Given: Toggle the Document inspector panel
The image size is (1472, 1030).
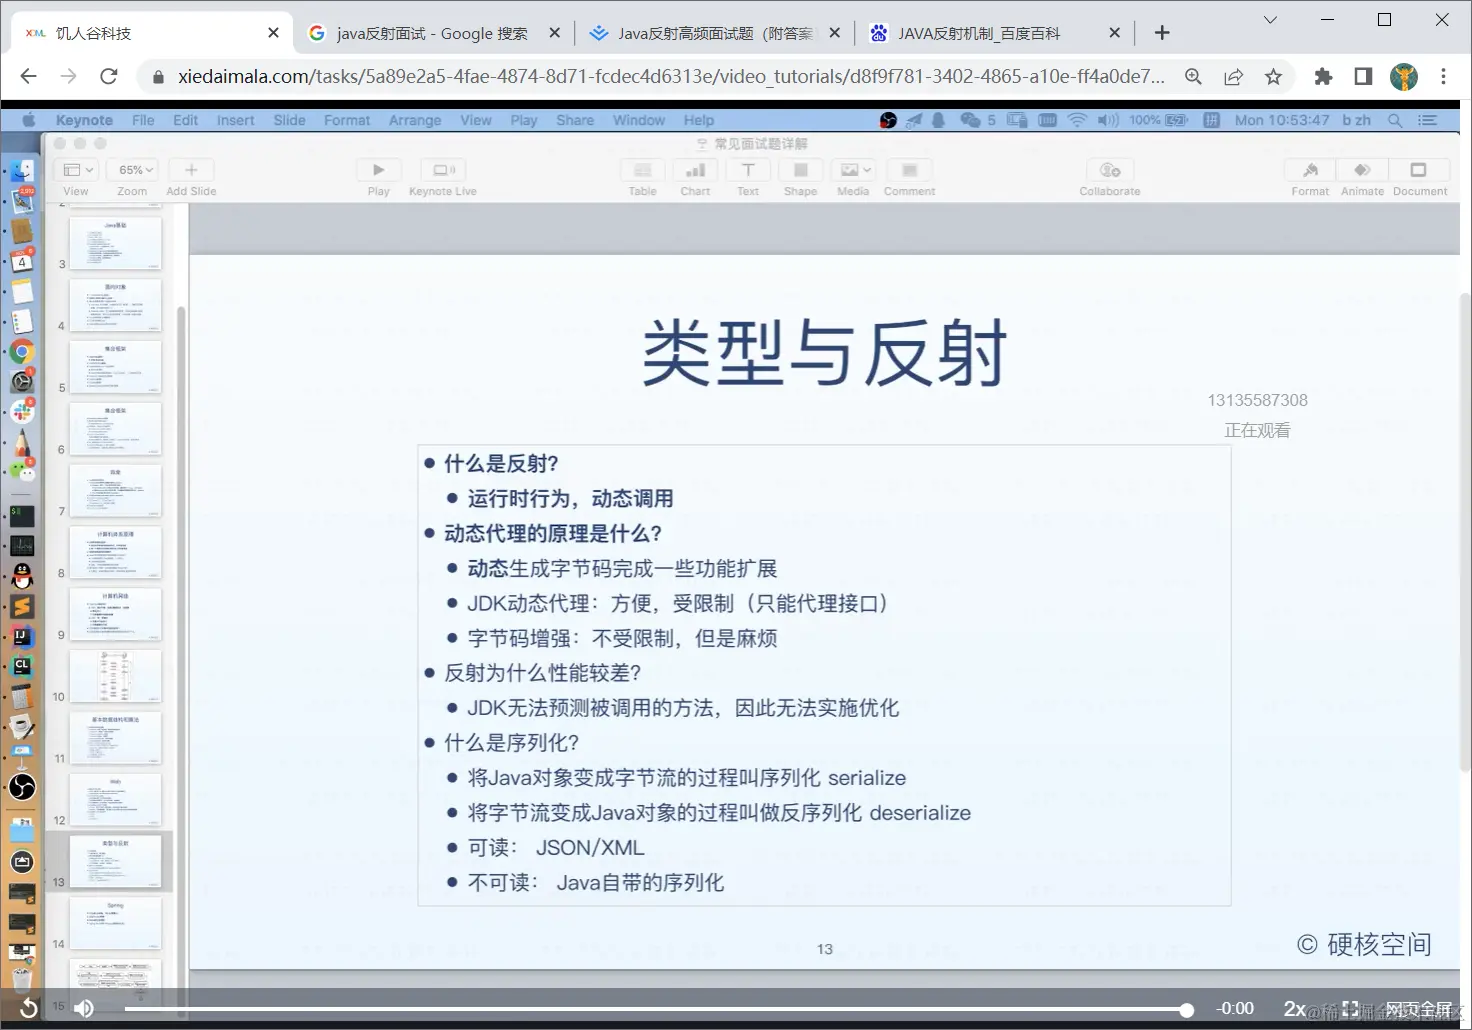Looking at the screenshot, I should click(x=1419, y=170).
